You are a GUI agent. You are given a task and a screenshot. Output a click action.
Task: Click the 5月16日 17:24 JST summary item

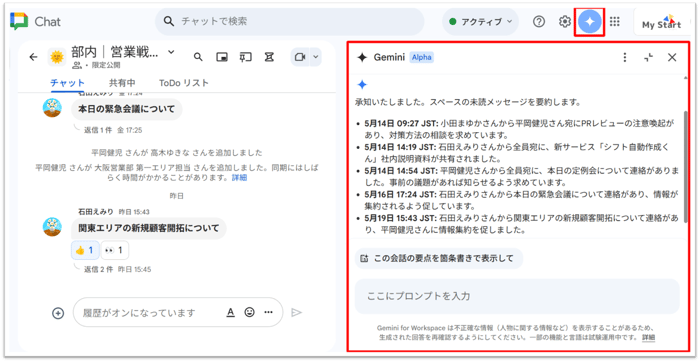pos(520,200)
